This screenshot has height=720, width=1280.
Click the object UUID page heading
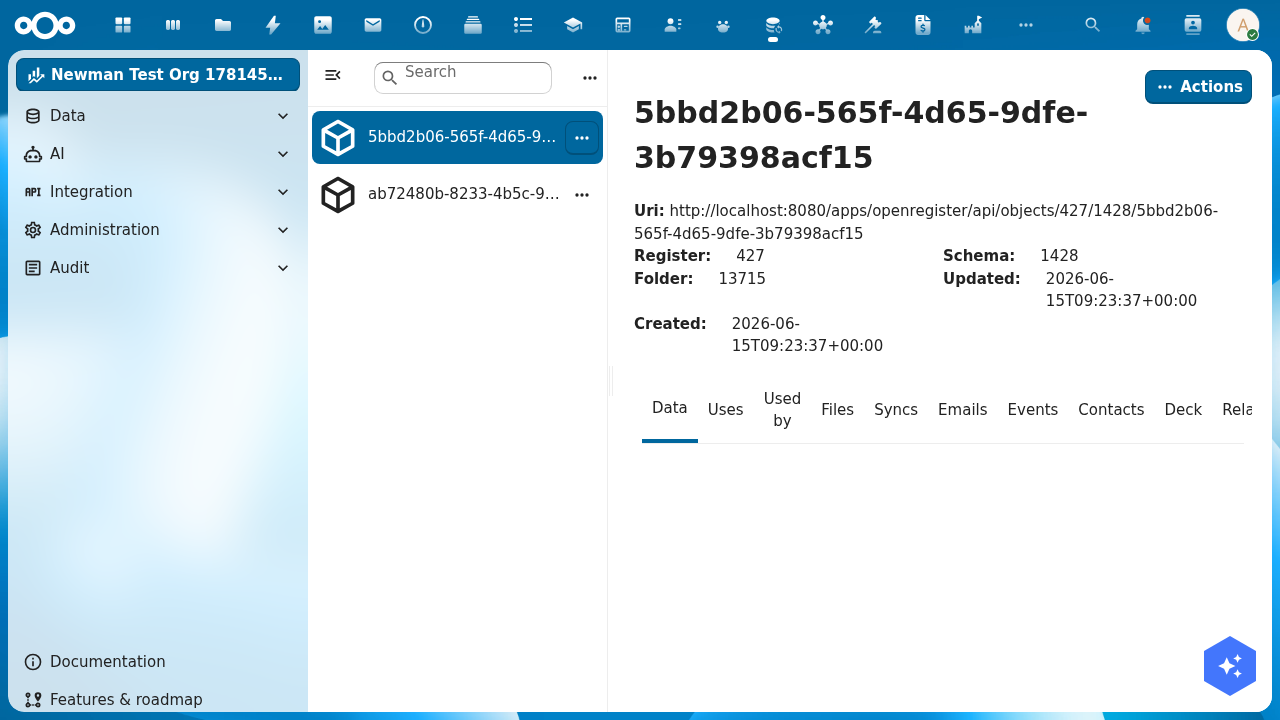[861, 135]
